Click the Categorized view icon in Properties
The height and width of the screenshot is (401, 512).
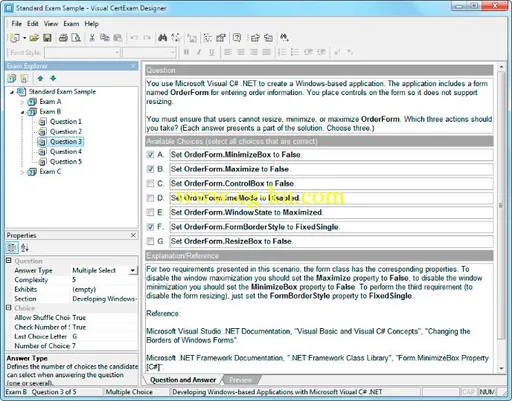[12, 248]
